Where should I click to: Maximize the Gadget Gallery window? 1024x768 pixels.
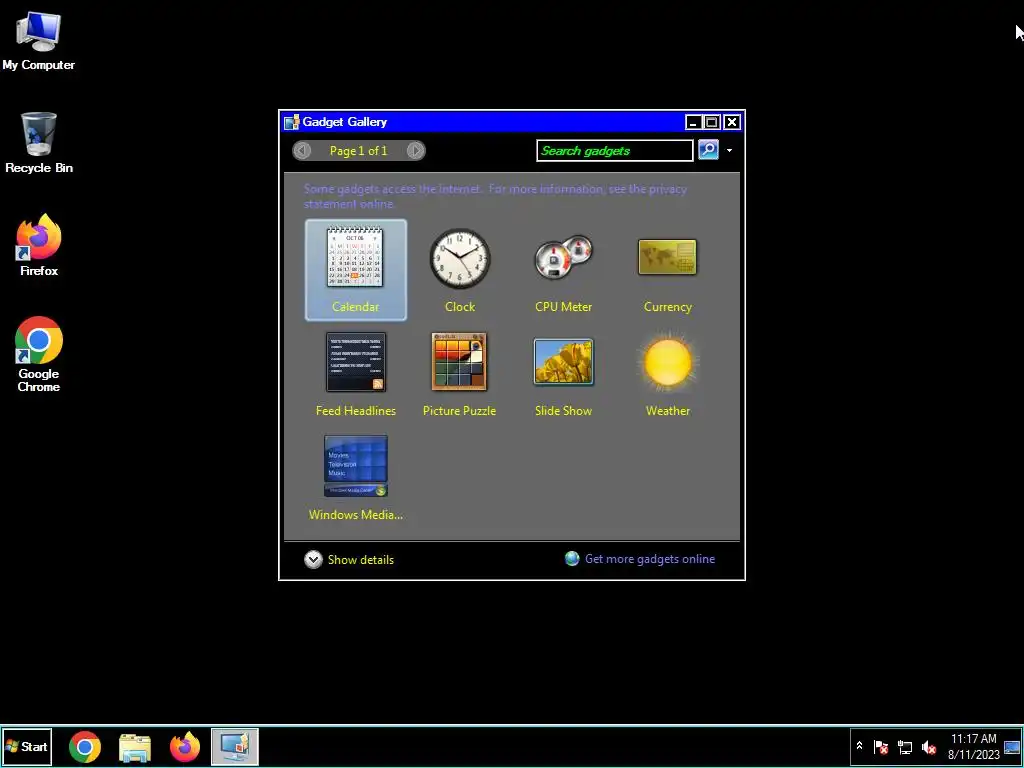tap(712, 122)
